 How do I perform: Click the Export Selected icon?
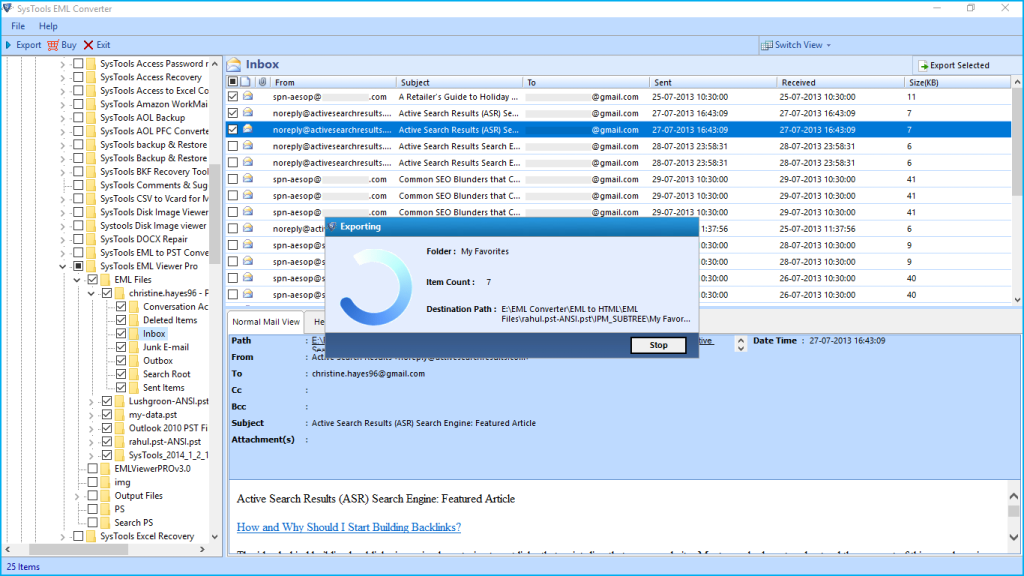tap(923, 65)
